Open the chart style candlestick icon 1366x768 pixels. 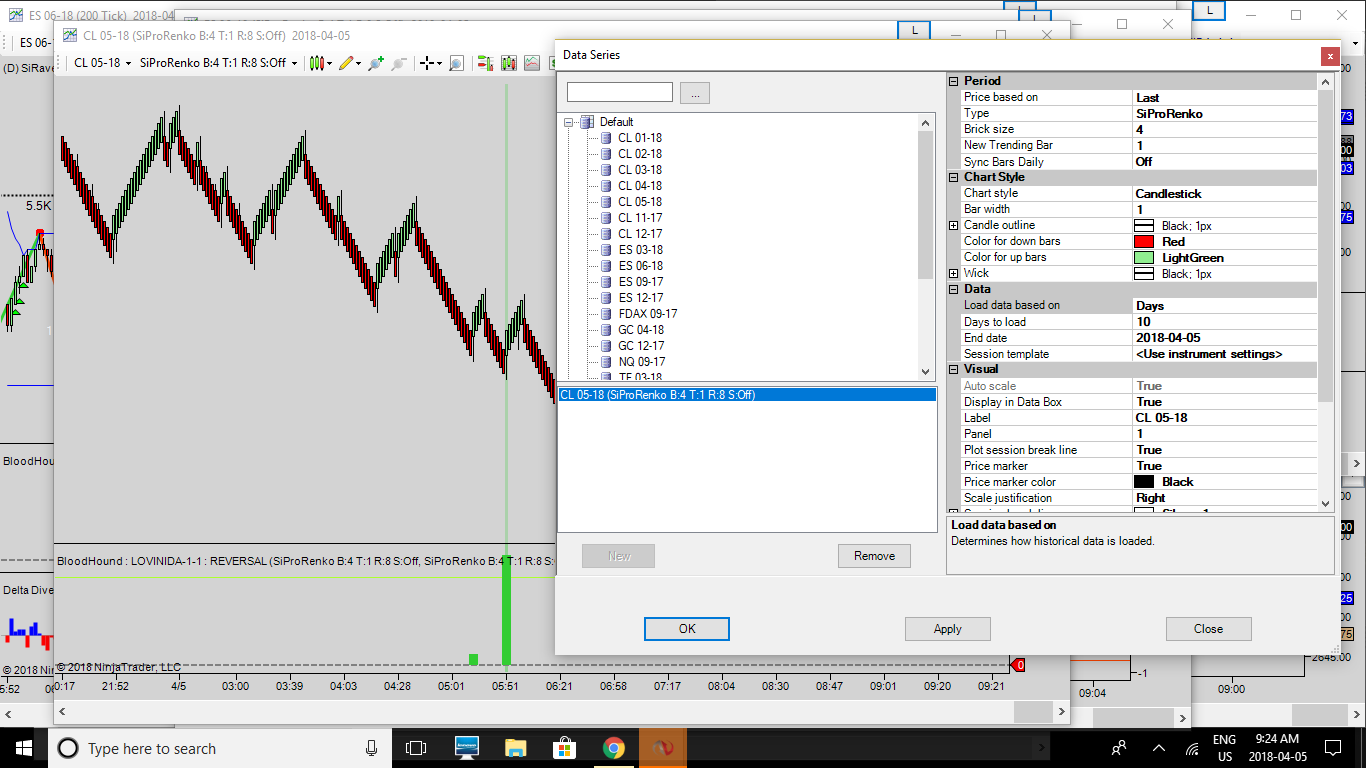(x=318, y=63)
